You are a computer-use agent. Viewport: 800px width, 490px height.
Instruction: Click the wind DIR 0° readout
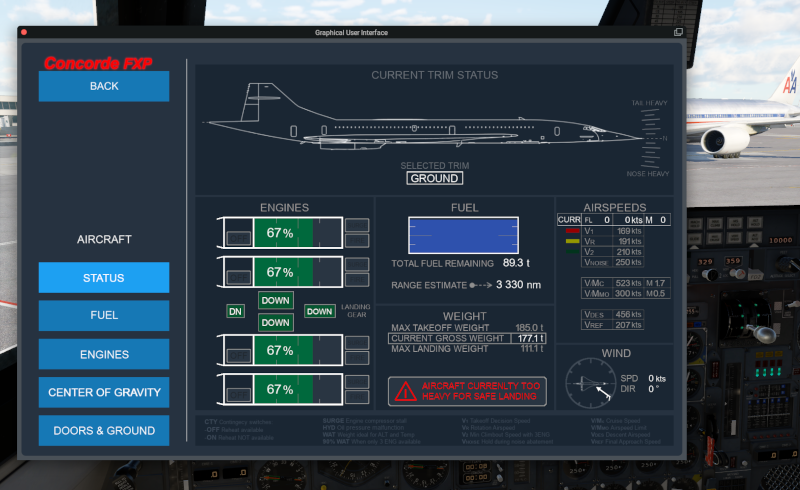[x=640, y=389]
